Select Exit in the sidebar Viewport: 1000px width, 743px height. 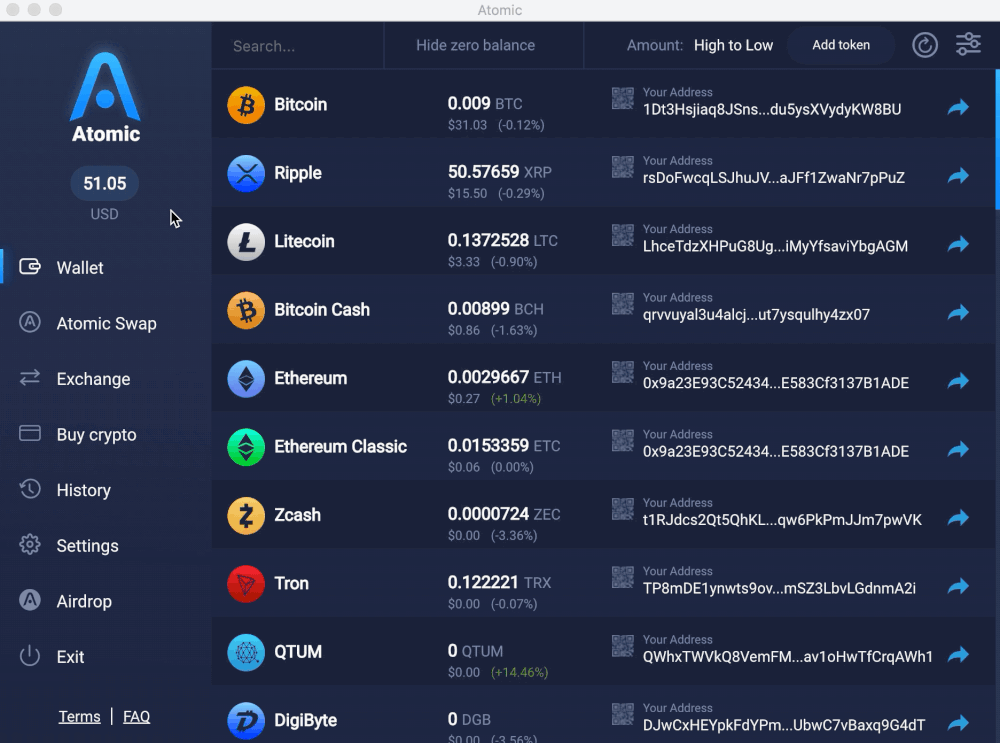click(x=70, y=657)
